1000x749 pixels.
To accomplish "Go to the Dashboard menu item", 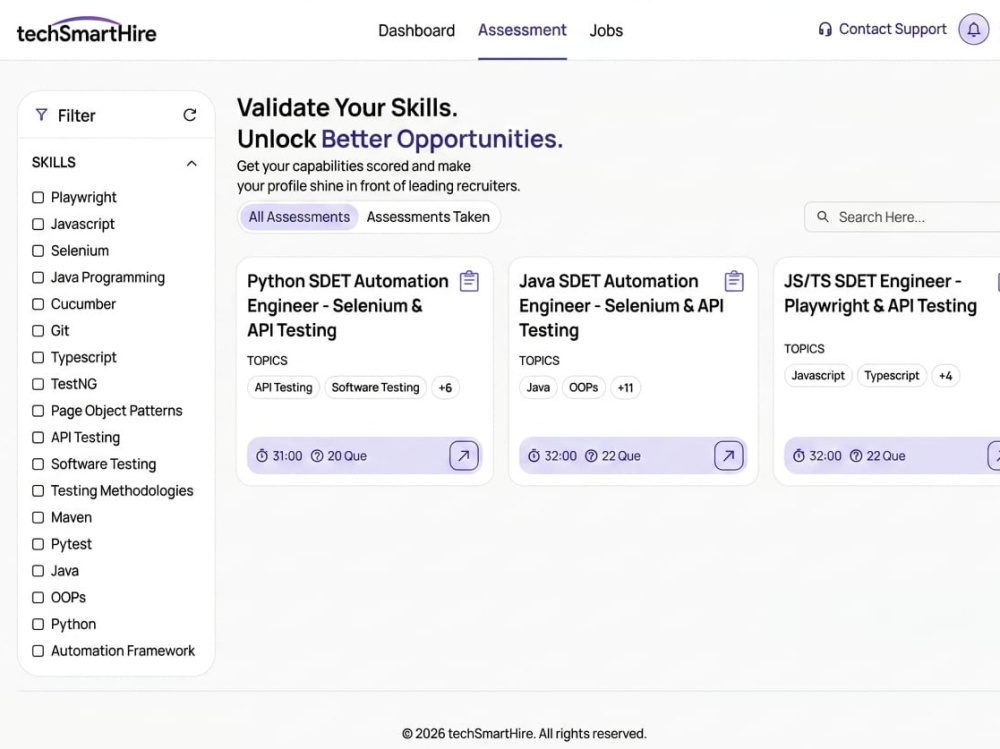I will (x=416, y=31).
